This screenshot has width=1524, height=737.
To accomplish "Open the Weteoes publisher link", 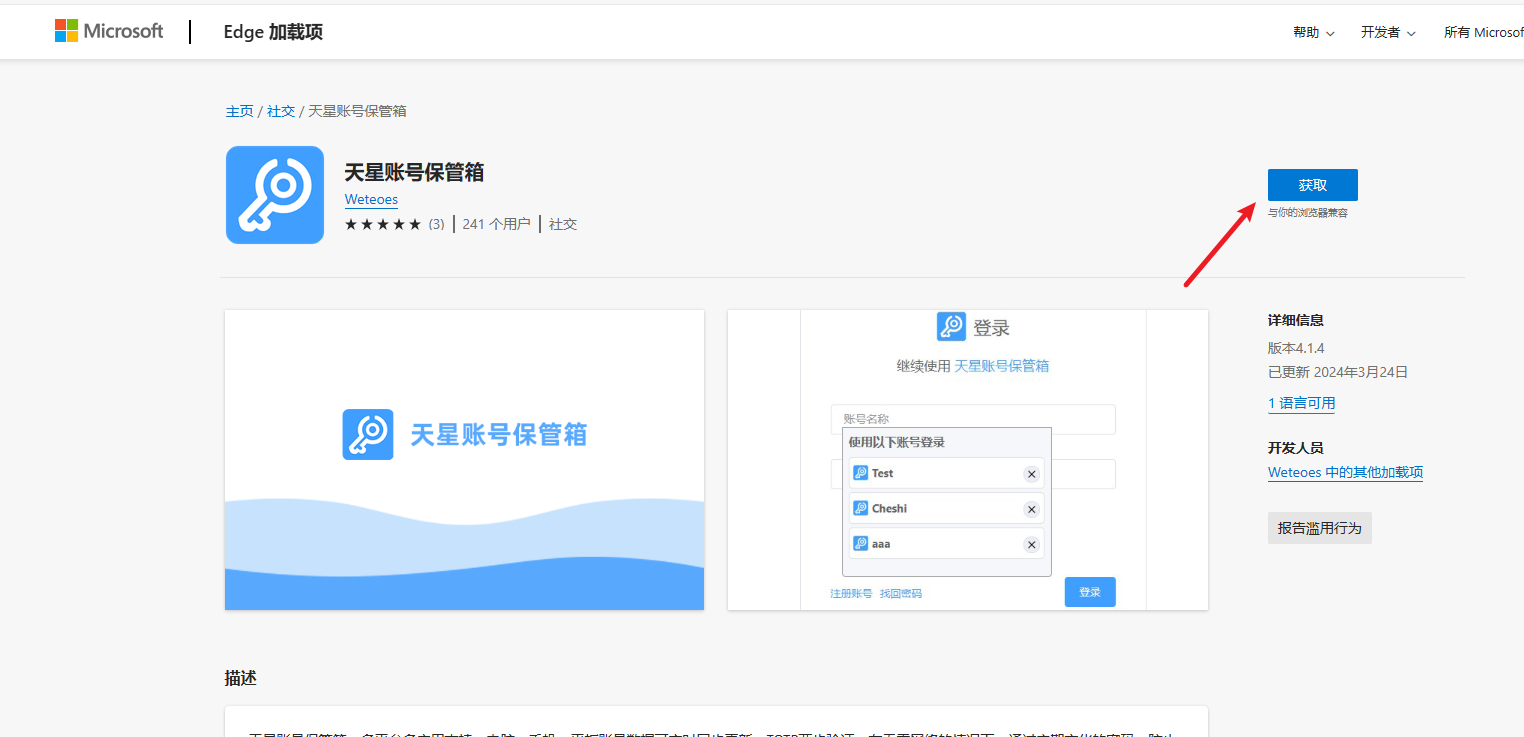I will point(371,200).
